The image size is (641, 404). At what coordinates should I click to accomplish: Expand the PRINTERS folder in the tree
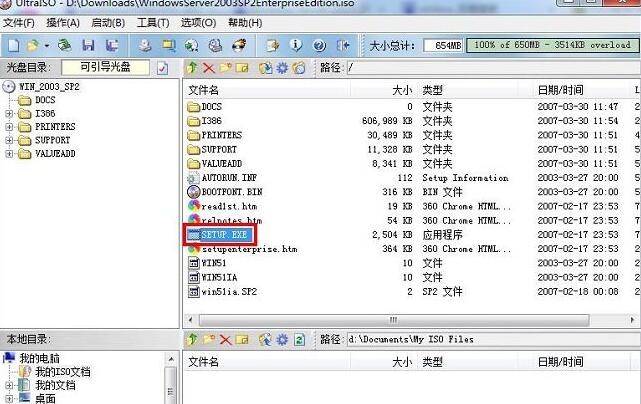pos(9,127)
